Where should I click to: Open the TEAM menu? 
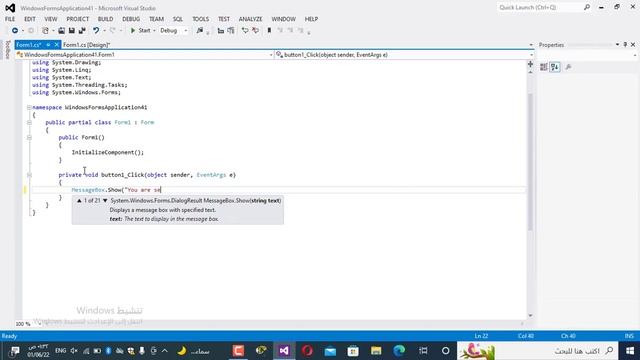click(x=156, y=19)
